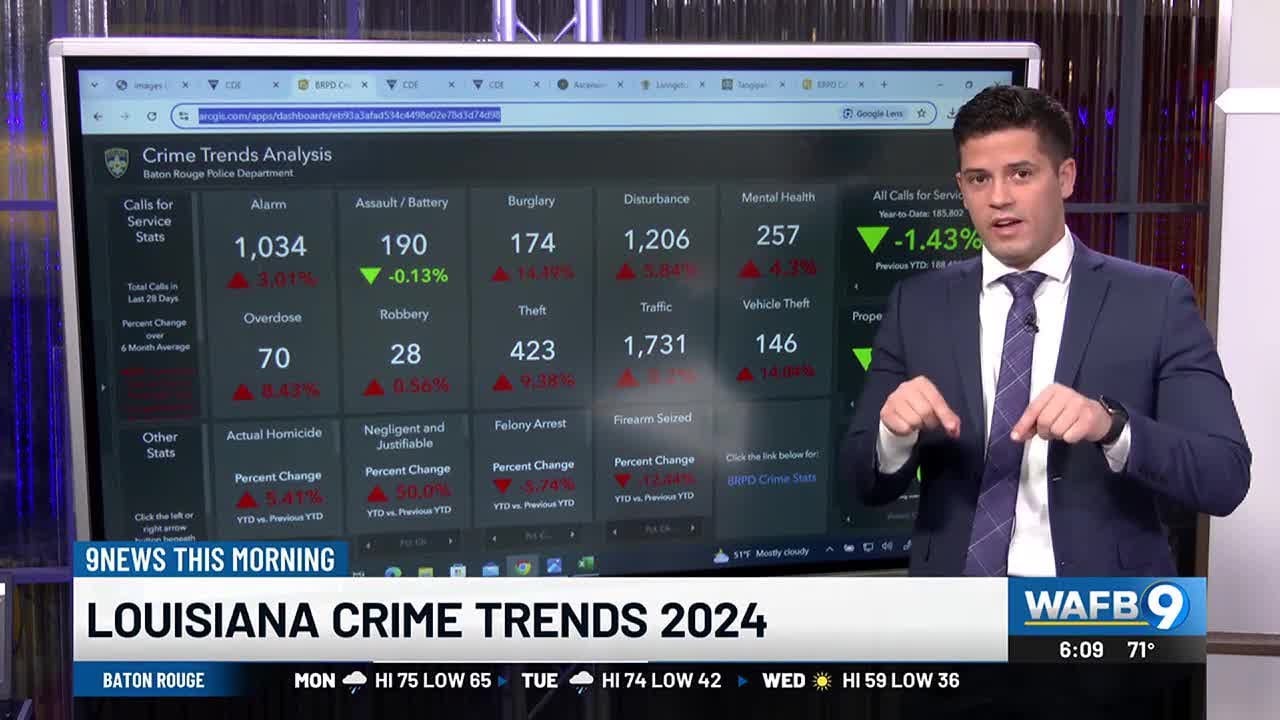The width and height of the screenshot is (1280, 720).
Task: Click the Disturbance value 1,206
Action: coord(656,239)
